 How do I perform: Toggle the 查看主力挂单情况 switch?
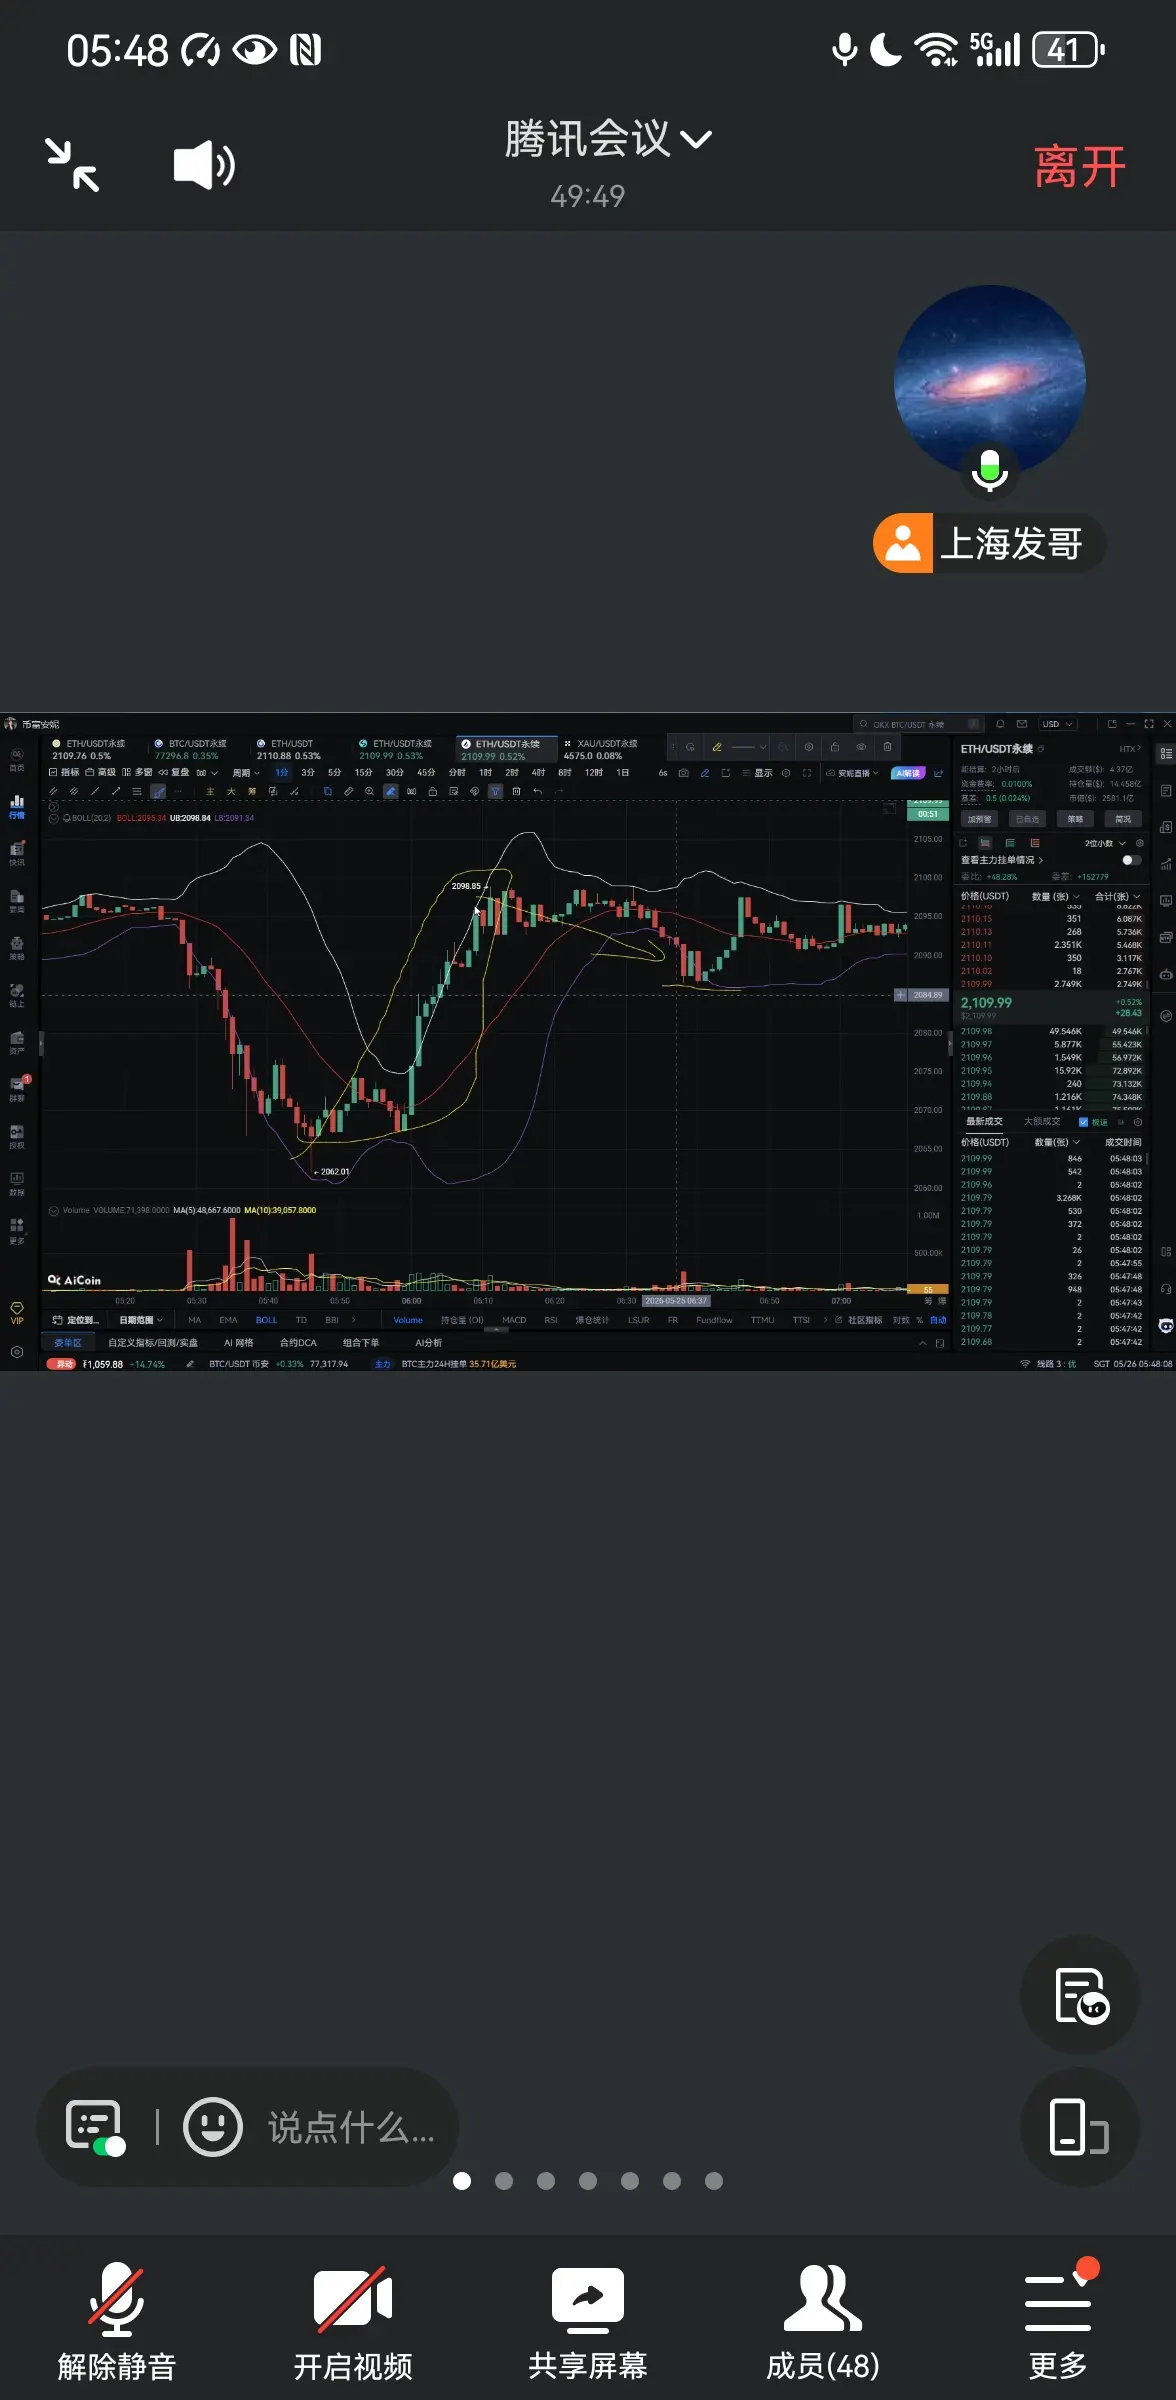pyautogui.click(x=1131, y=860)
